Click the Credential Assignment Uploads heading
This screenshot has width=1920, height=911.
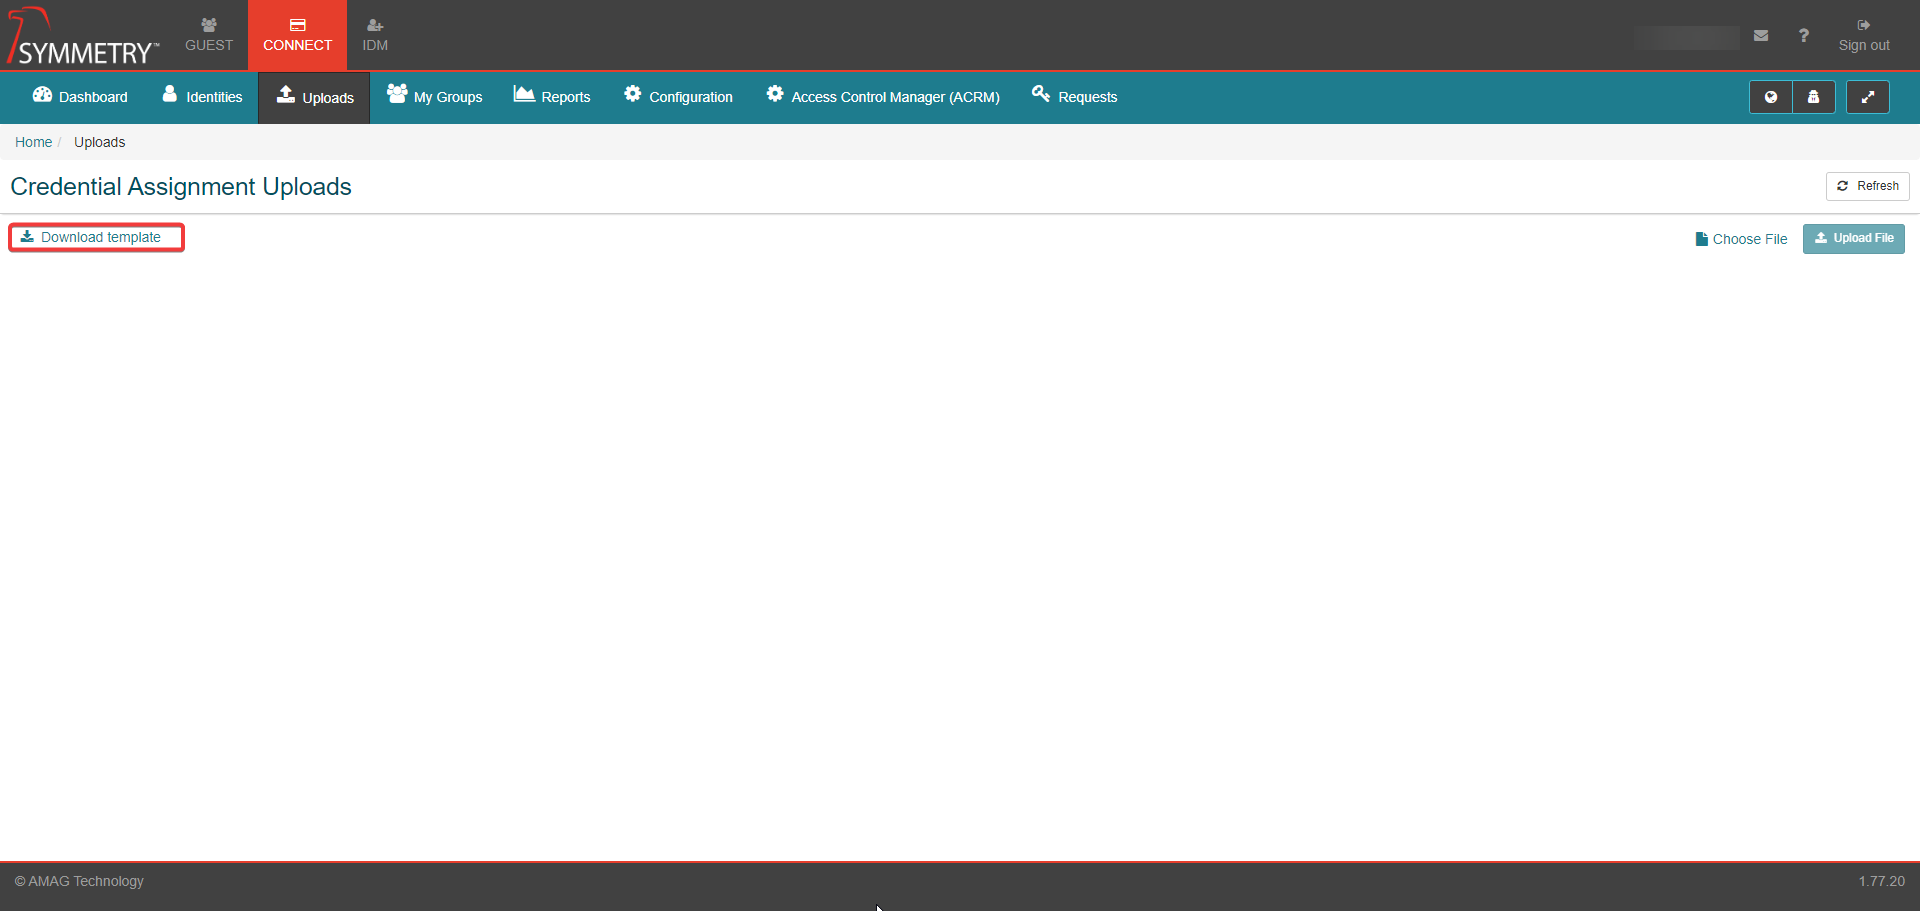[181, 187]
